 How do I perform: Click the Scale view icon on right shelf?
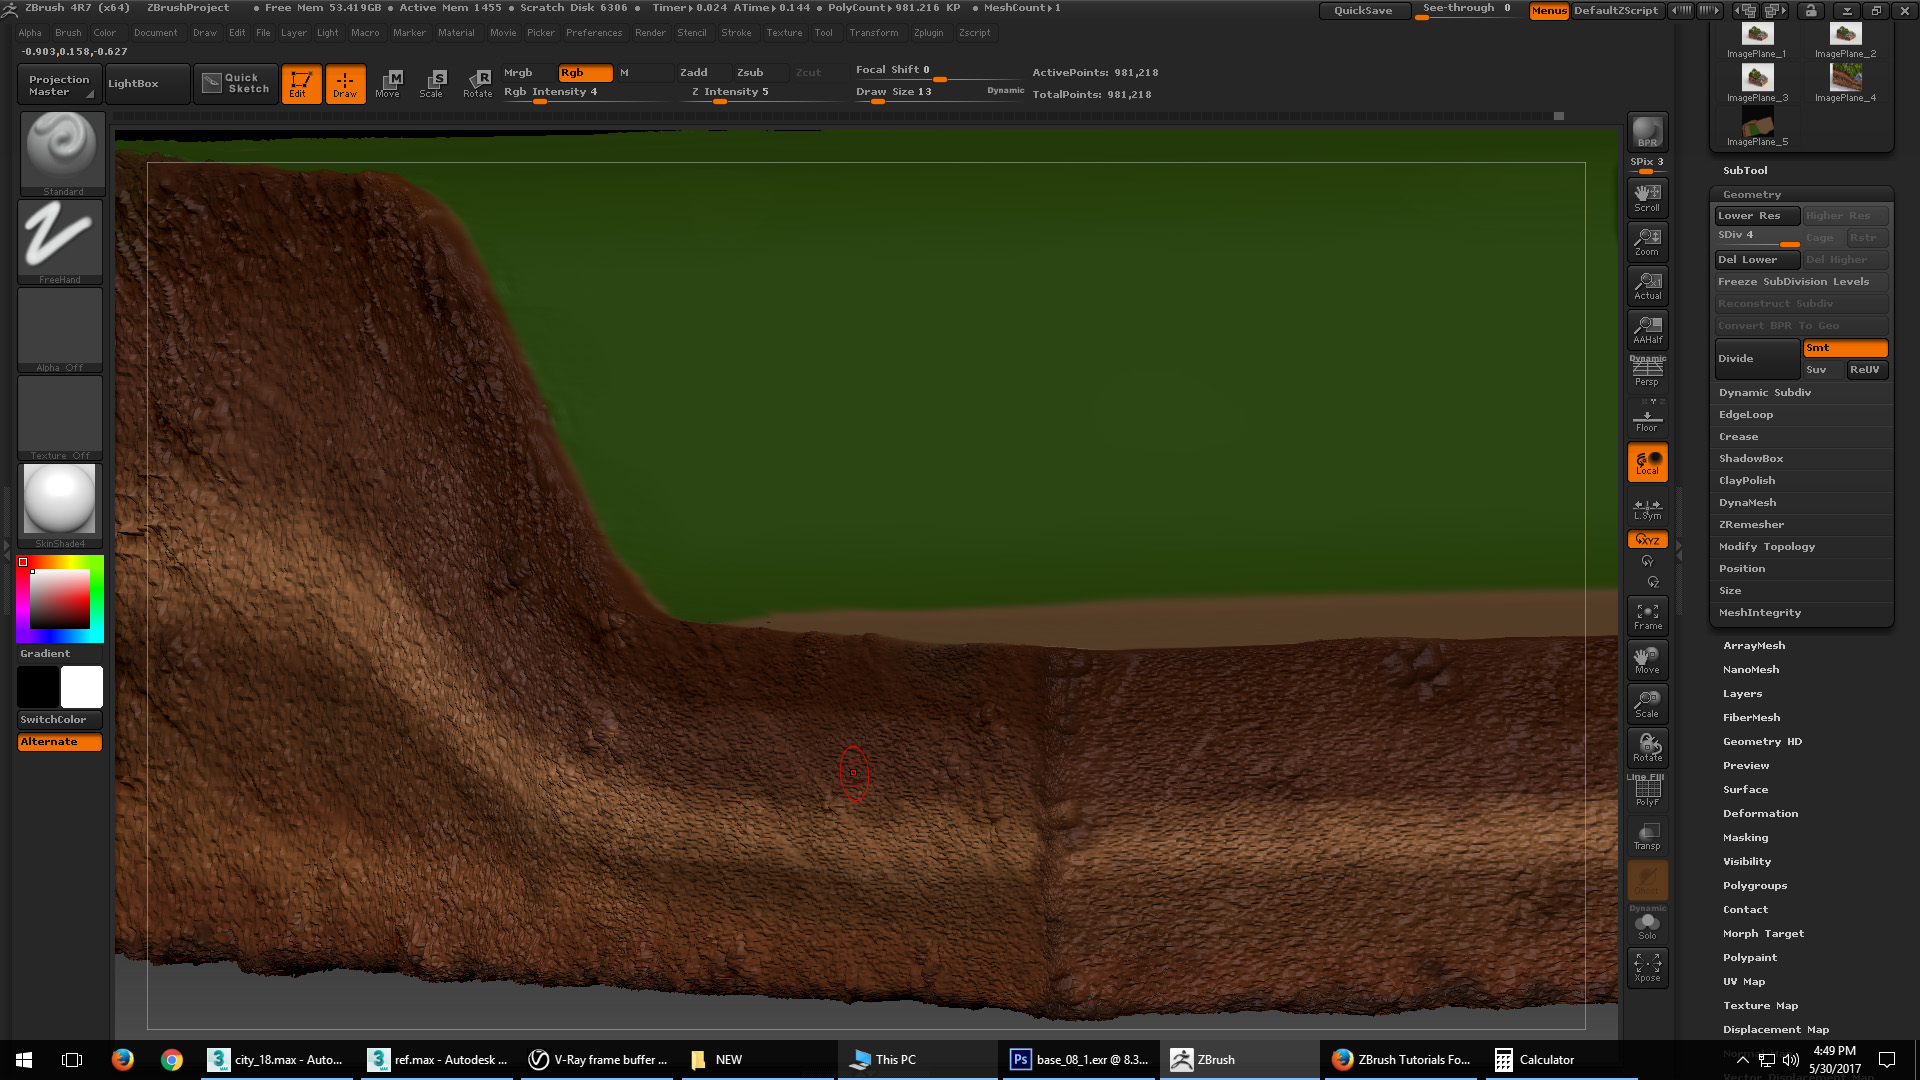1647,704
